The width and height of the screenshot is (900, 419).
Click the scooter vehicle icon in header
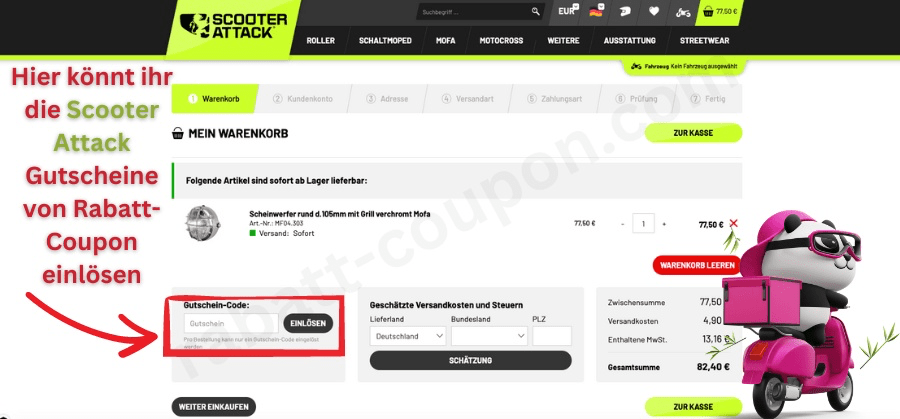[682, 12]
